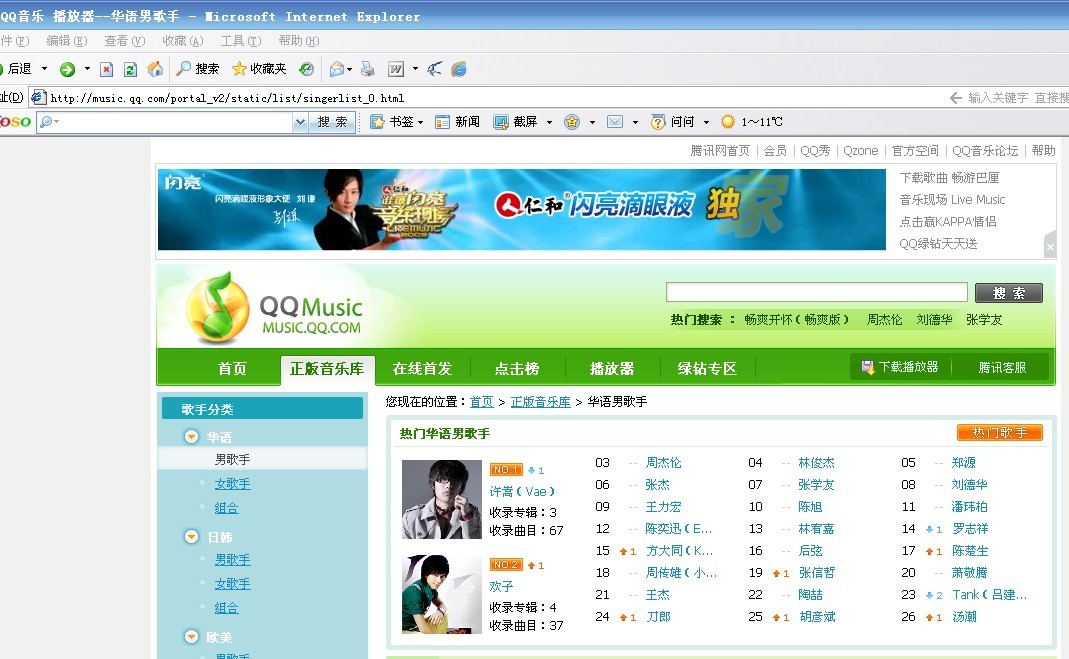1069x659 pixels.
Task: Open the 收藏(A) menu
Action: pyautogui.click(x=183, y=41)
